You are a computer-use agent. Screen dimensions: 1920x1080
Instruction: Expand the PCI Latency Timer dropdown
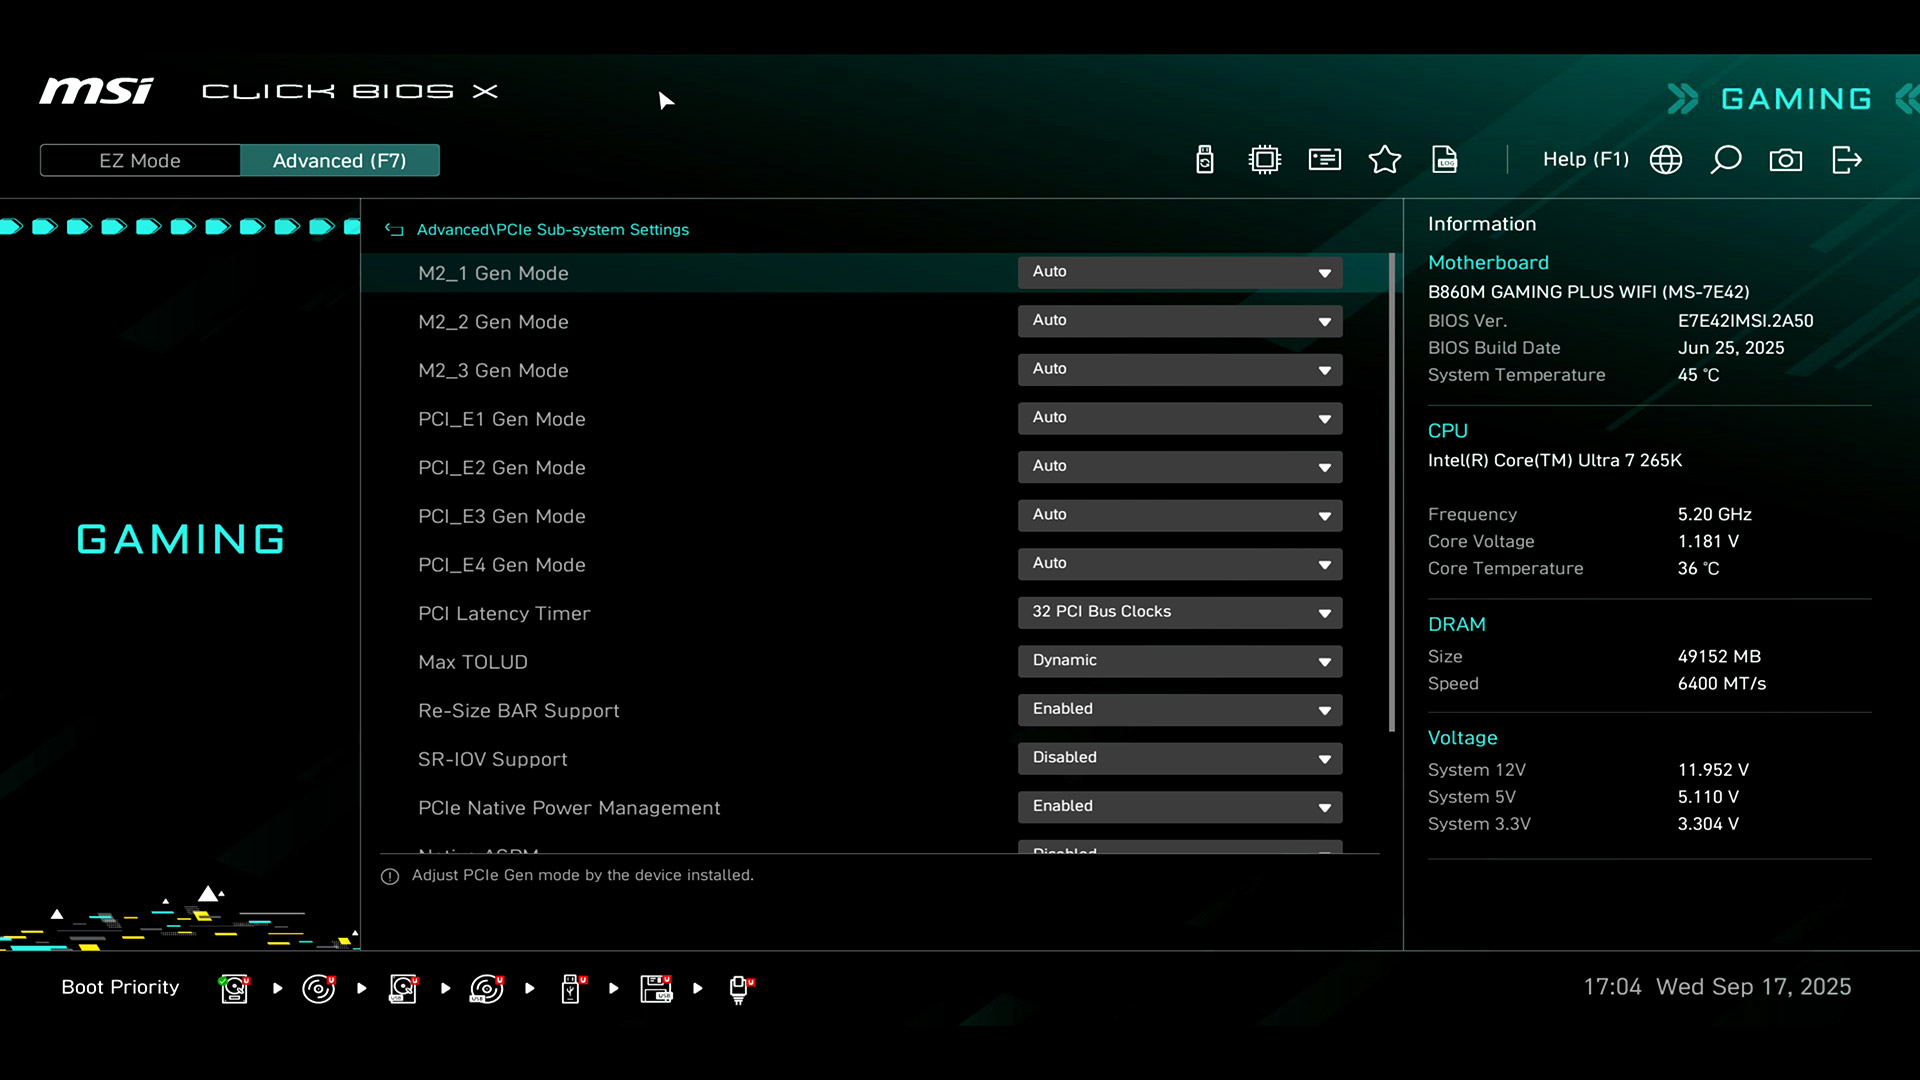click(x=1180, y=612)
